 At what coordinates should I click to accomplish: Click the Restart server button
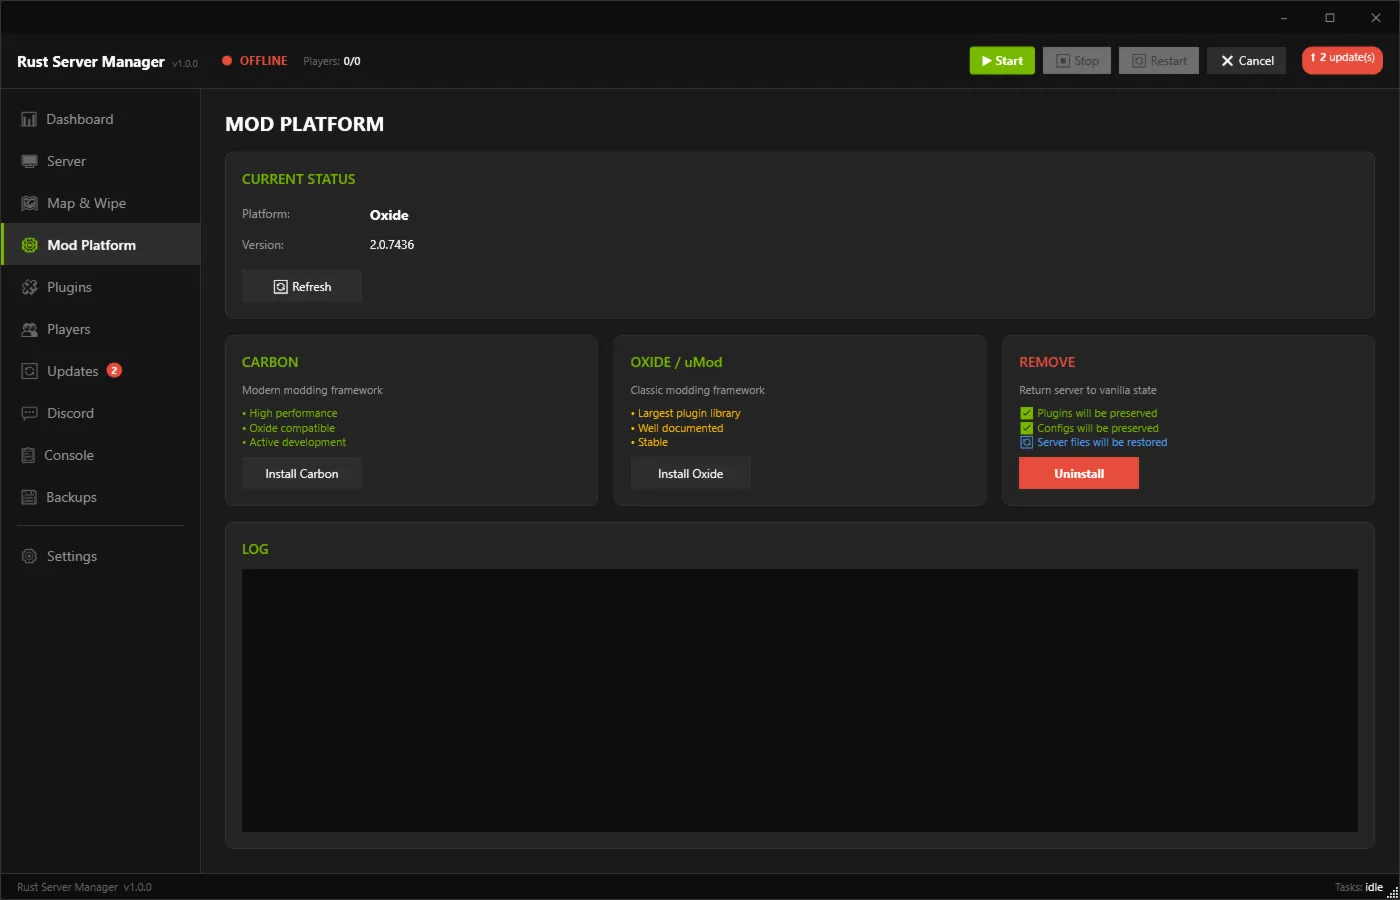coord(1159,61)
